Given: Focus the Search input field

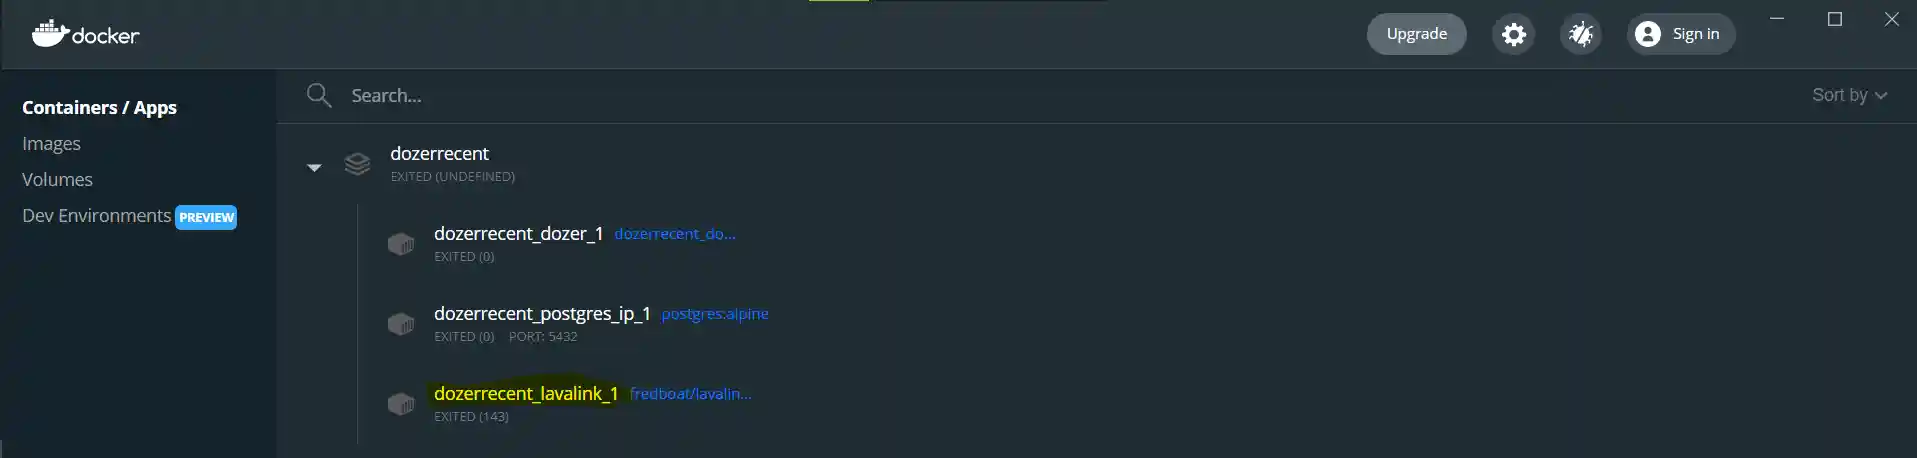Looking at the screenshot, I should [1070, 95].
